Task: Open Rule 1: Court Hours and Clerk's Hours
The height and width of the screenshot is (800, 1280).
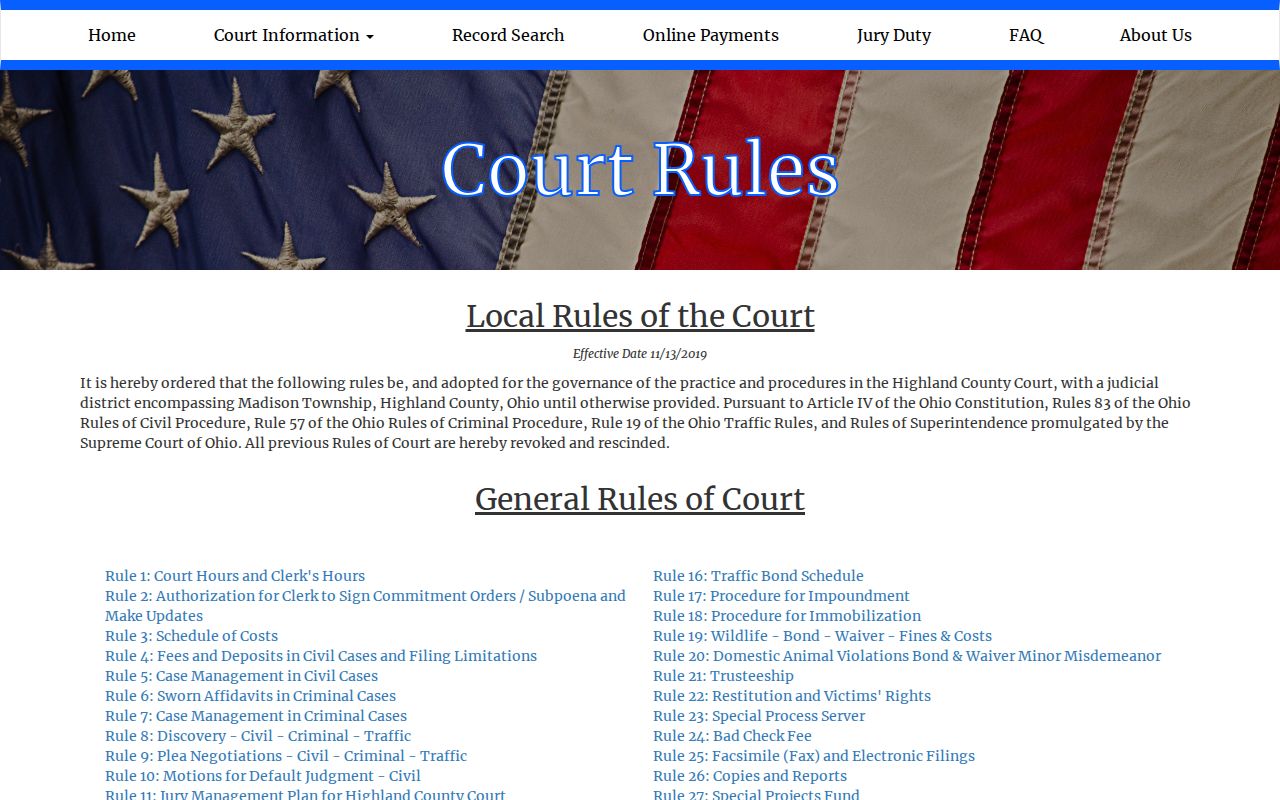Action: coord(235,576)
